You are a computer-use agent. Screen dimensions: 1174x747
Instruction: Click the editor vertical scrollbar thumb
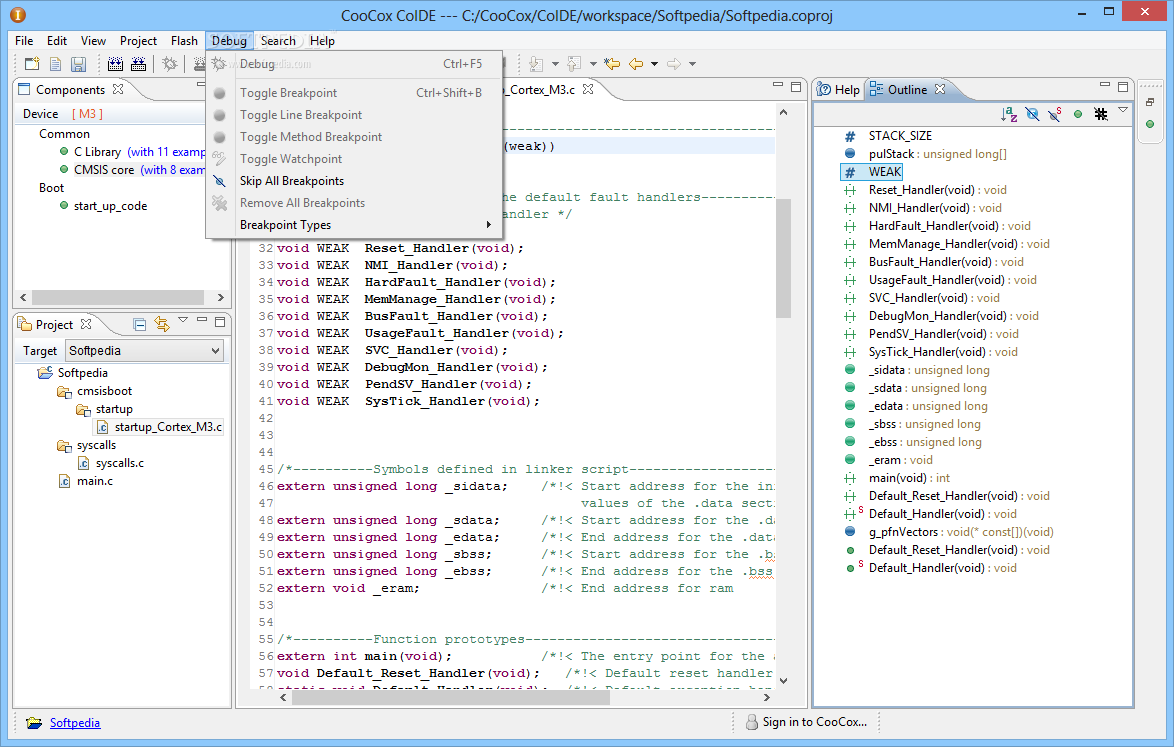click(783, 258)
